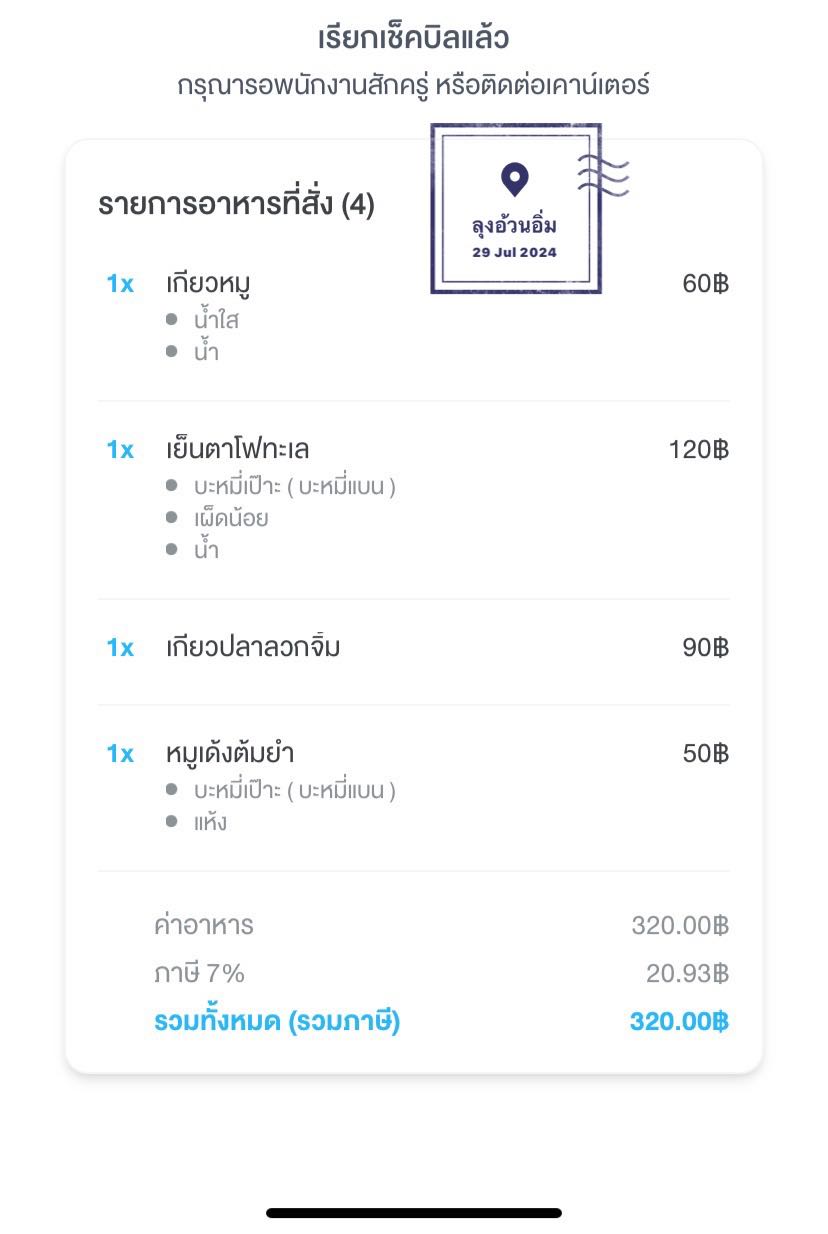
Task: Select the รายการอาหารที่สั่ง (4) section heading
Action: (x=236, y=205)
